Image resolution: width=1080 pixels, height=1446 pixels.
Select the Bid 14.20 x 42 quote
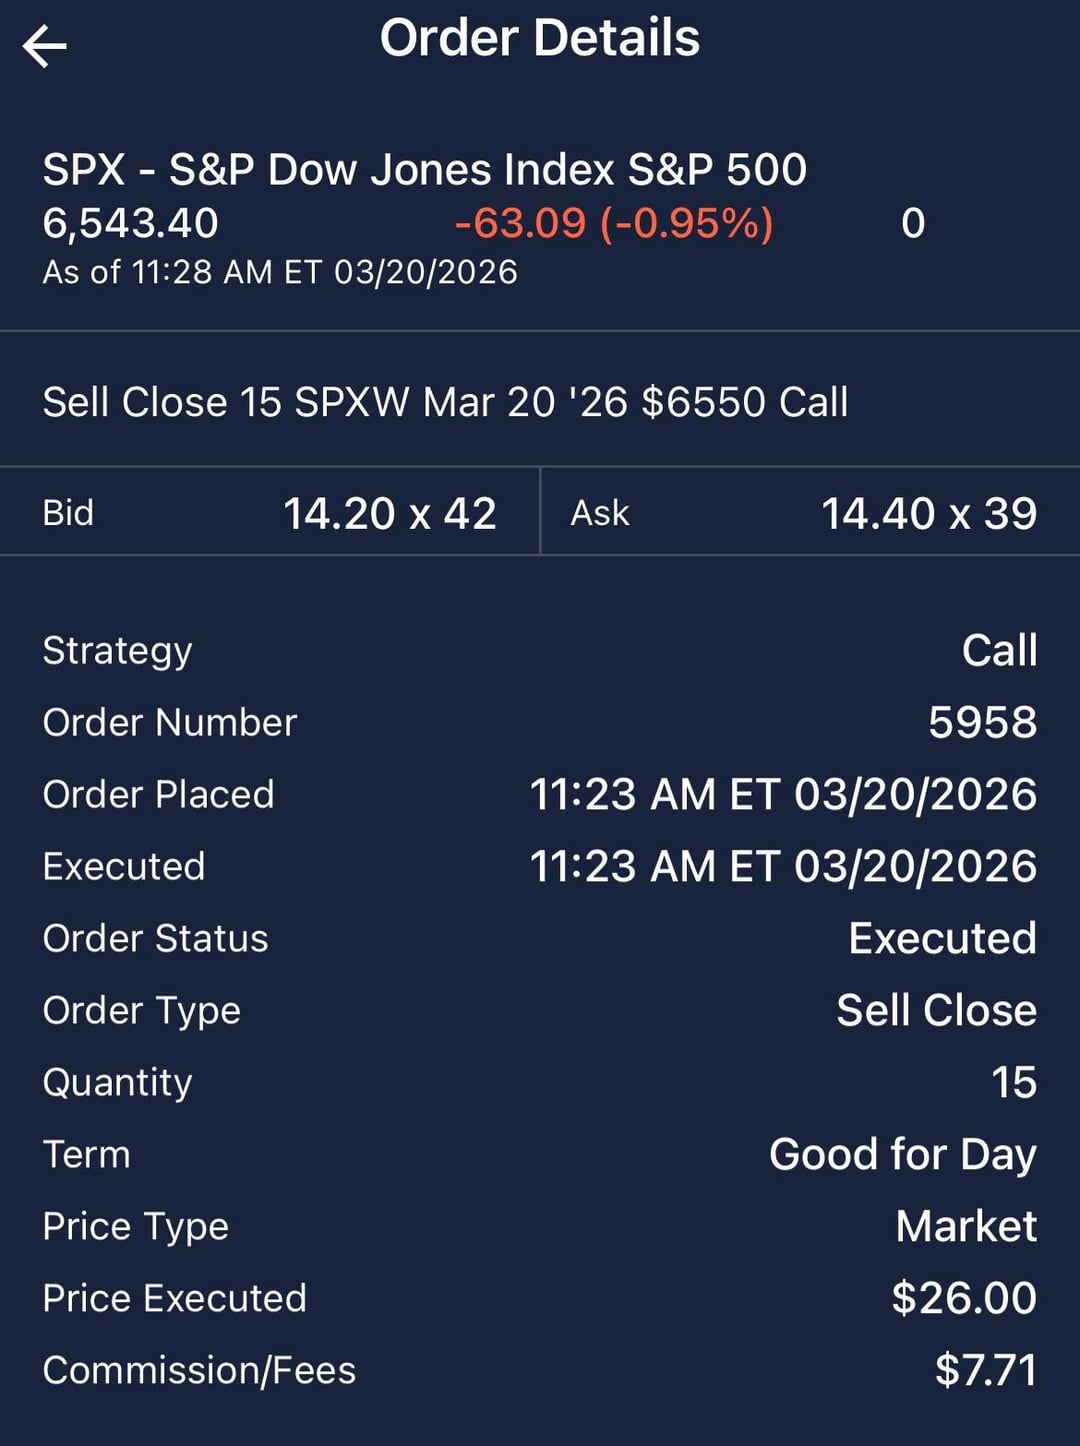tap(389, 513)
